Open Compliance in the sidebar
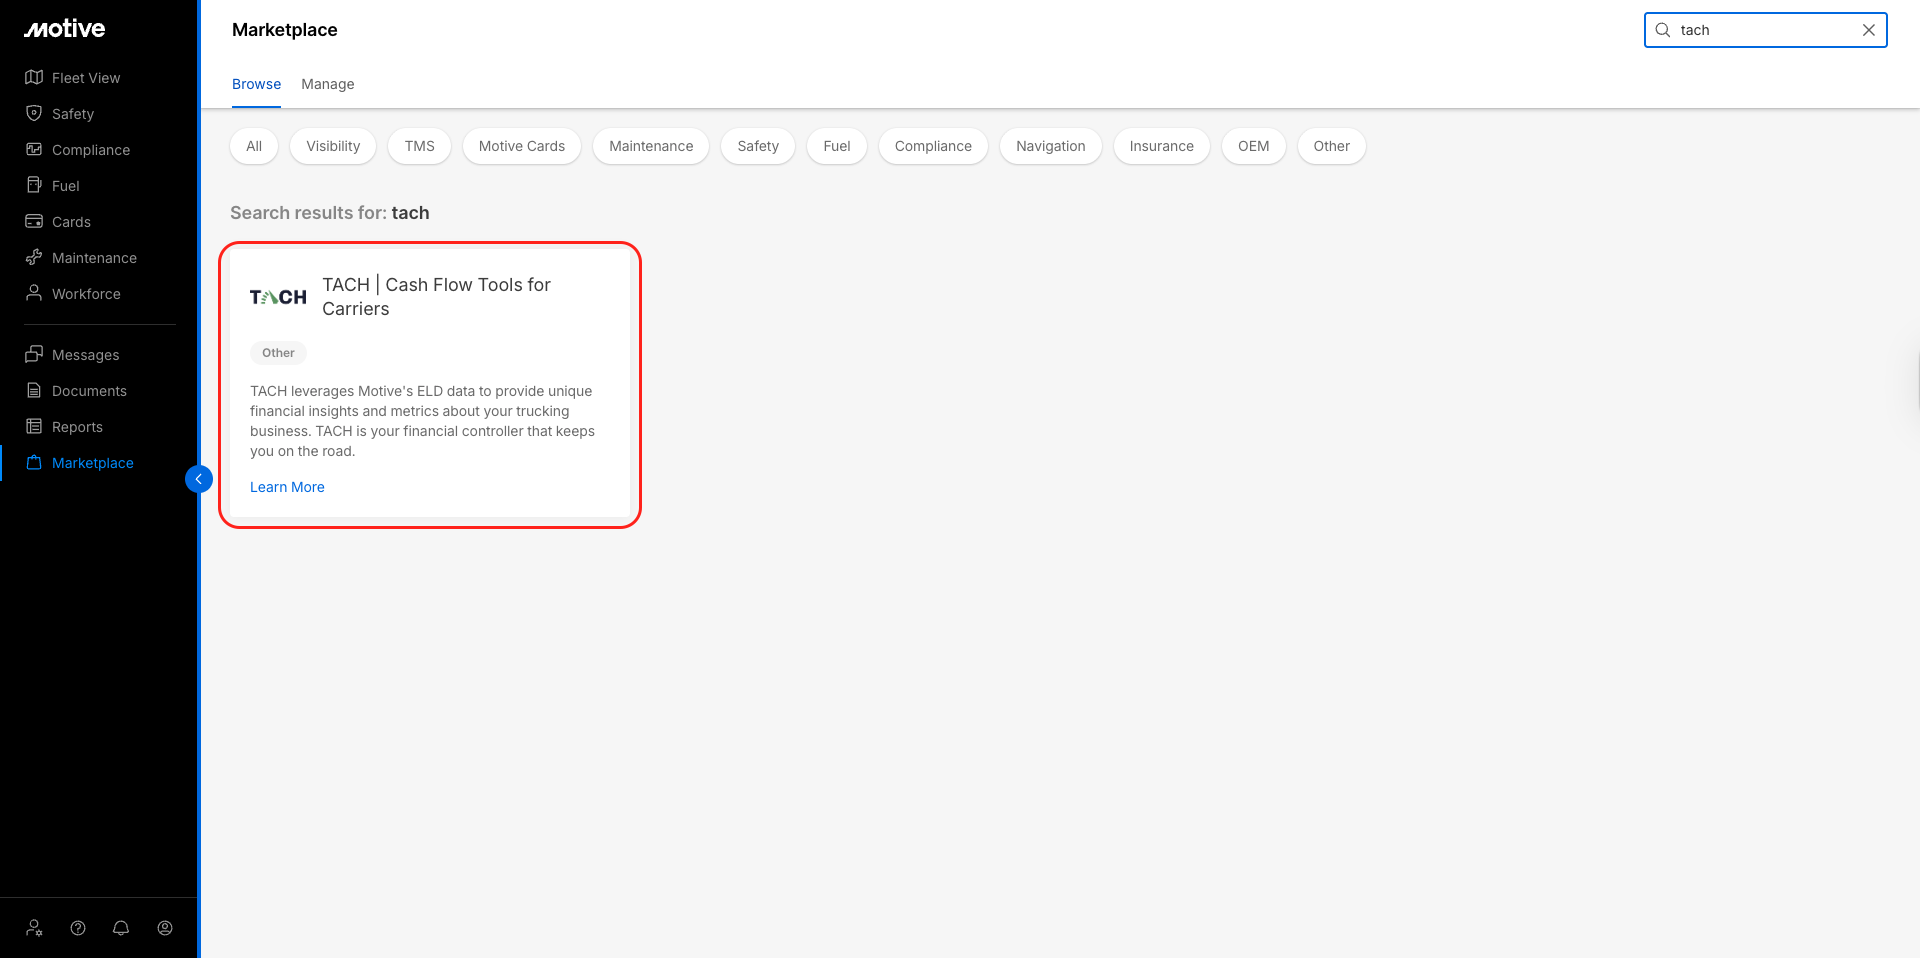 tap(91, 150)
